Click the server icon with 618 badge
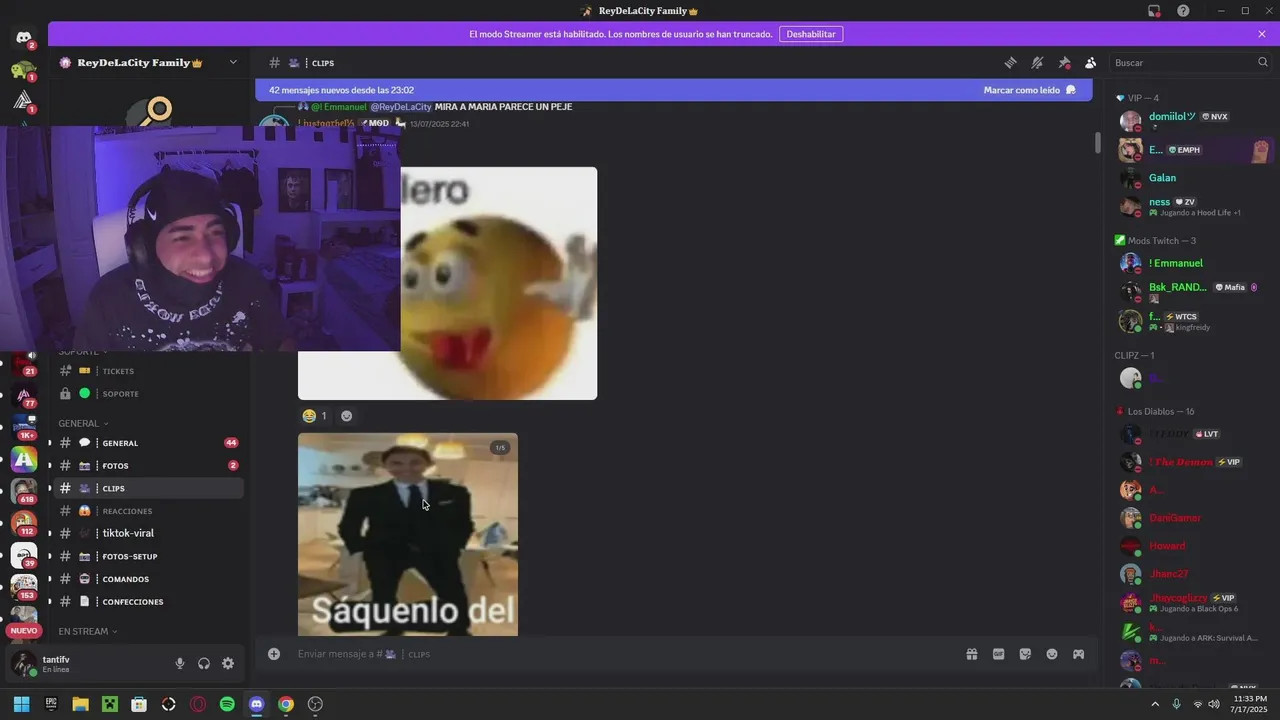Screen dimensions: 1280x720 (x=24, y=491)
